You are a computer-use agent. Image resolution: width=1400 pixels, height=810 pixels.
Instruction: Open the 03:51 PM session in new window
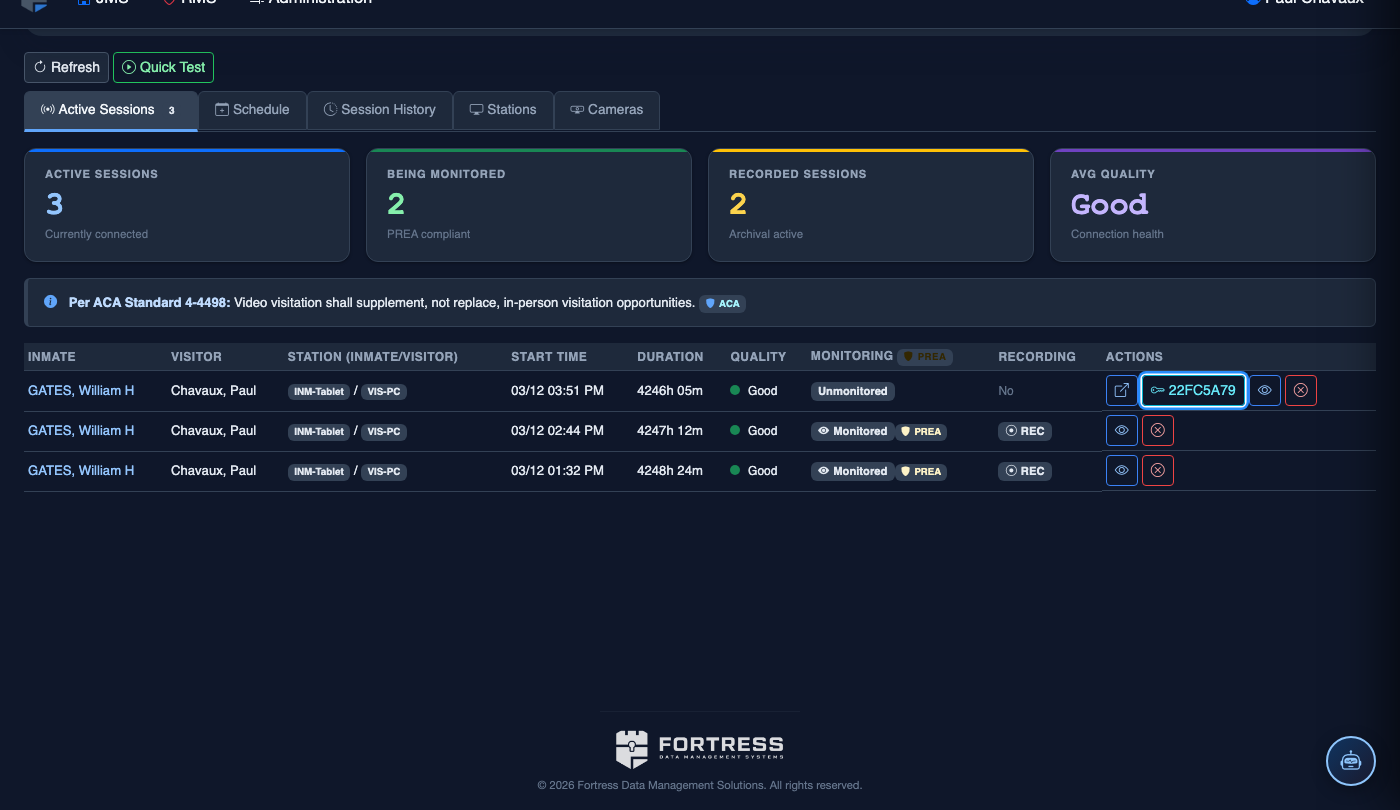coord(1122,390)
